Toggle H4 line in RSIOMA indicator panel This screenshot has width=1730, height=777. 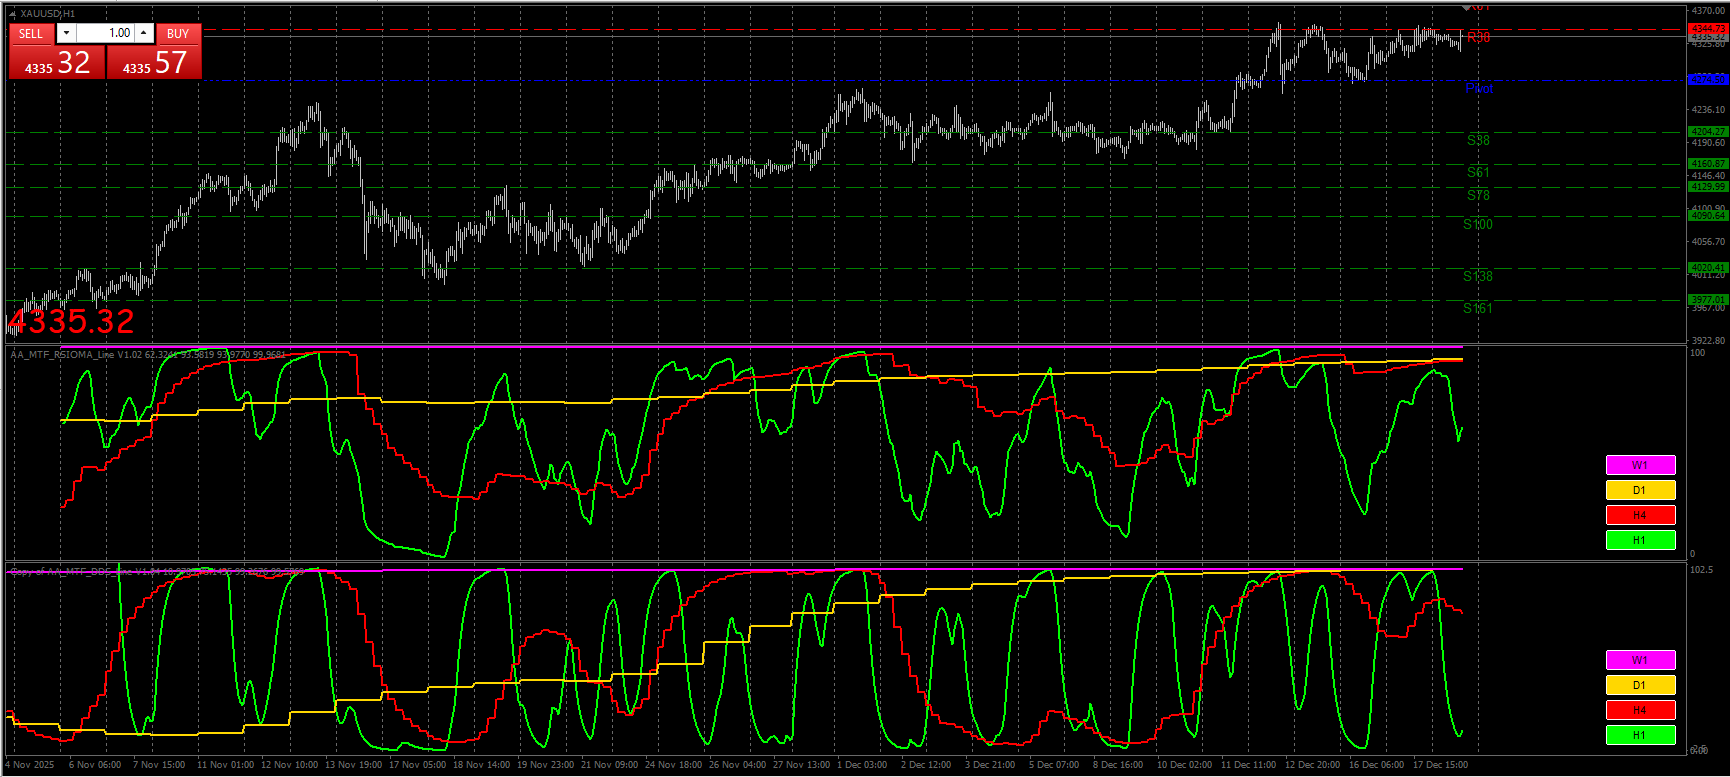point(1640,515)
